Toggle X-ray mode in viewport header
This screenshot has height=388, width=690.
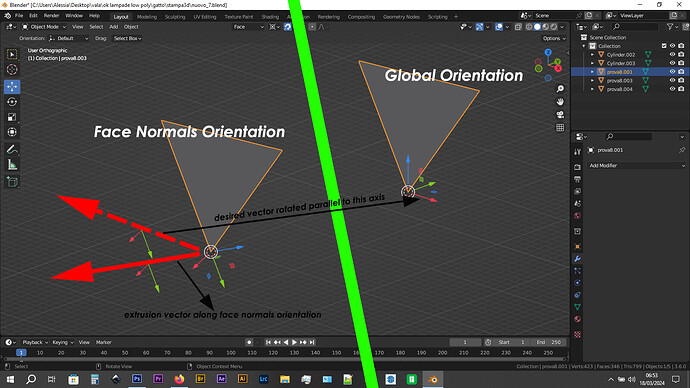[518, 27]
